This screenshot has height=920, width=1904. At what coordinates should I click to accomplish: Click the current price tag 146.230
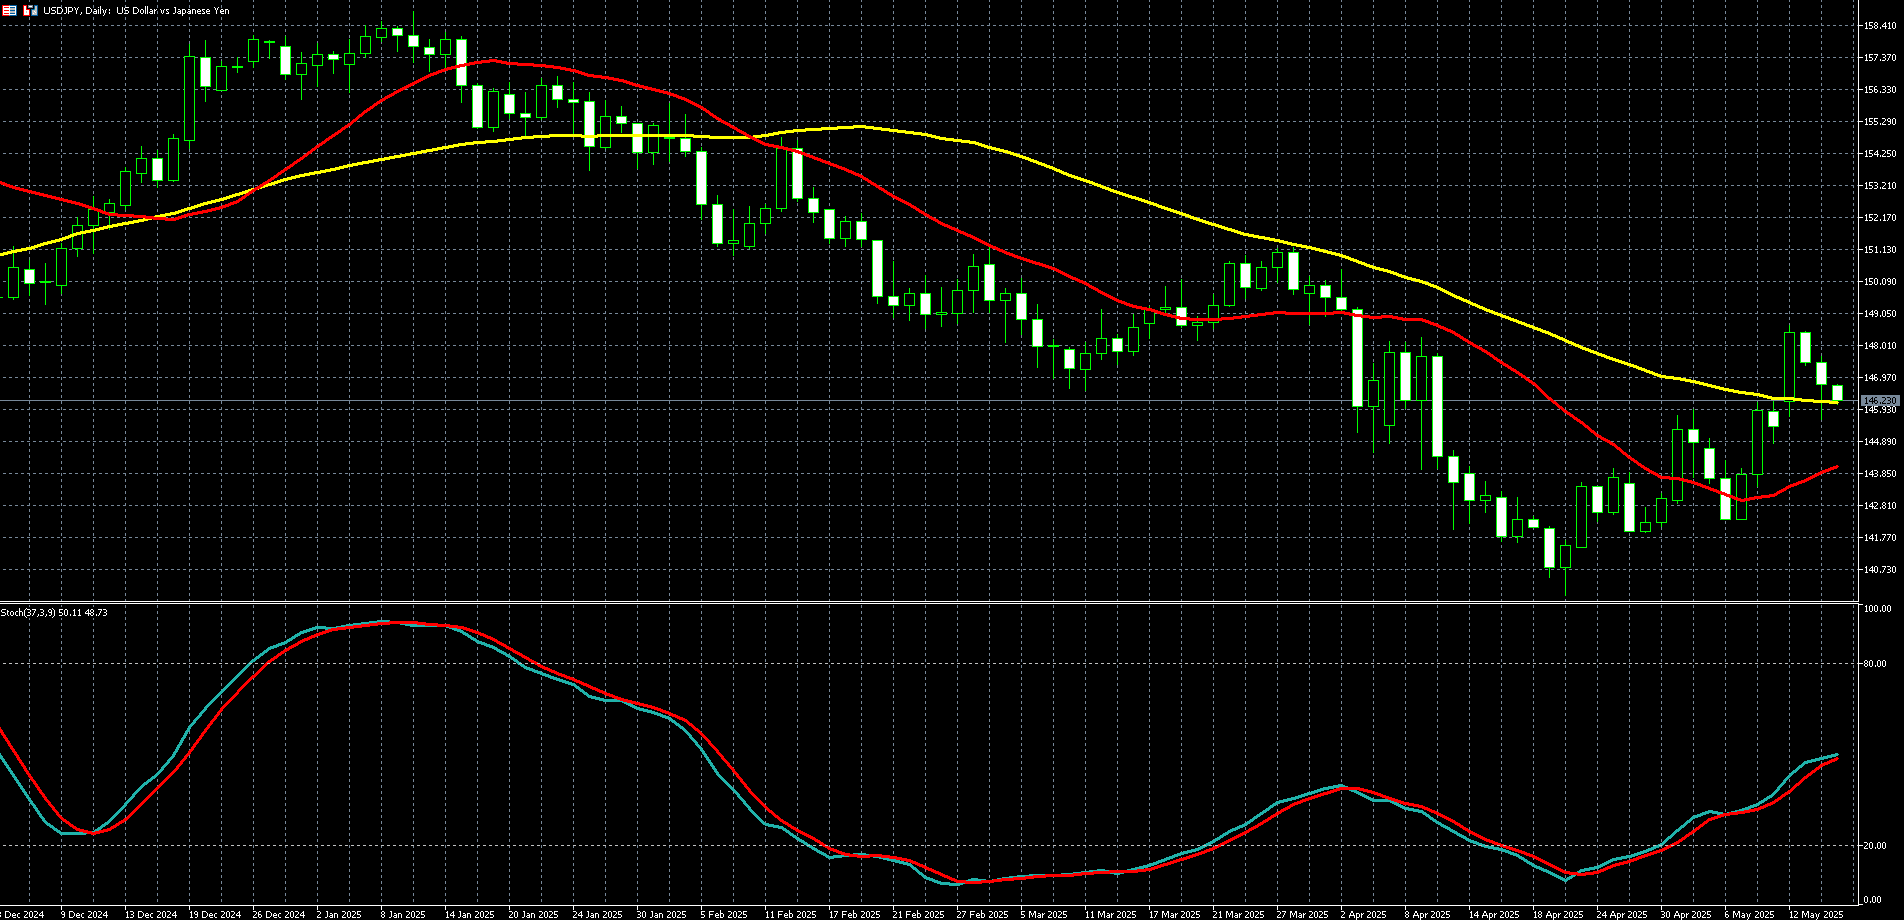(1880, 400)
